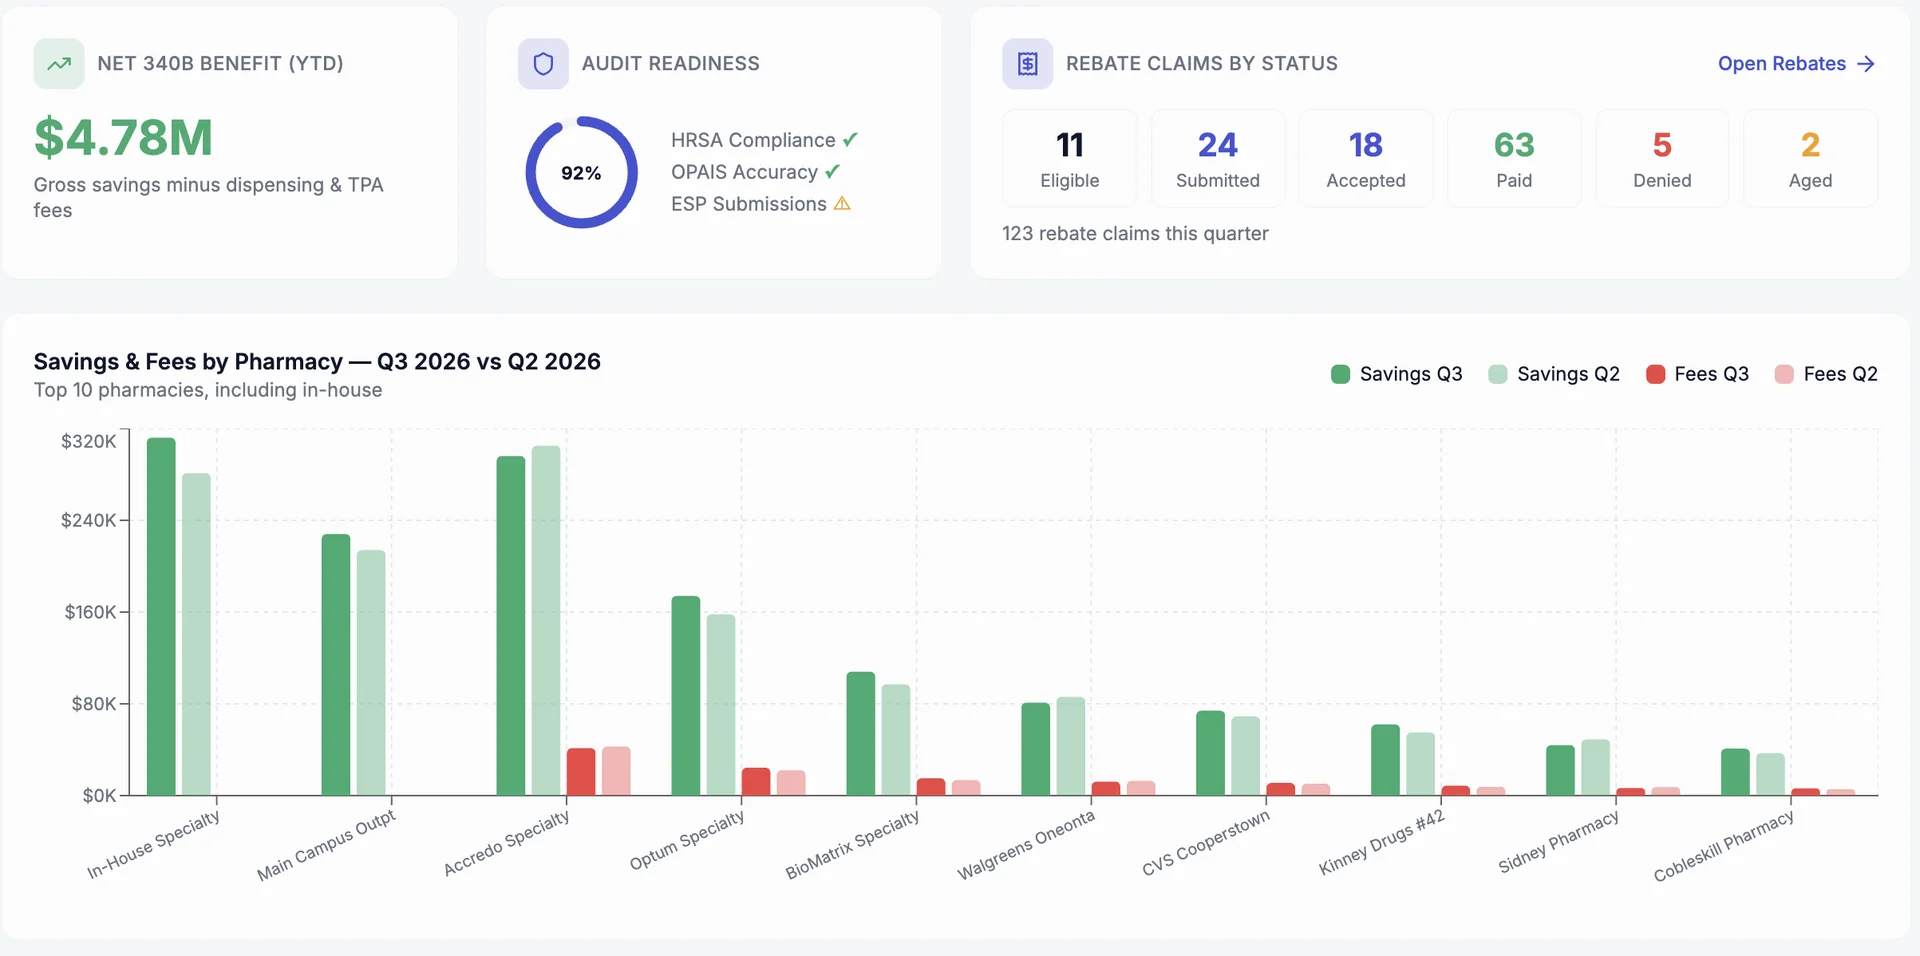
Task: Click the shield icon next to Audit Readiness
Action: pyautogui.click(x=543, y=64)
